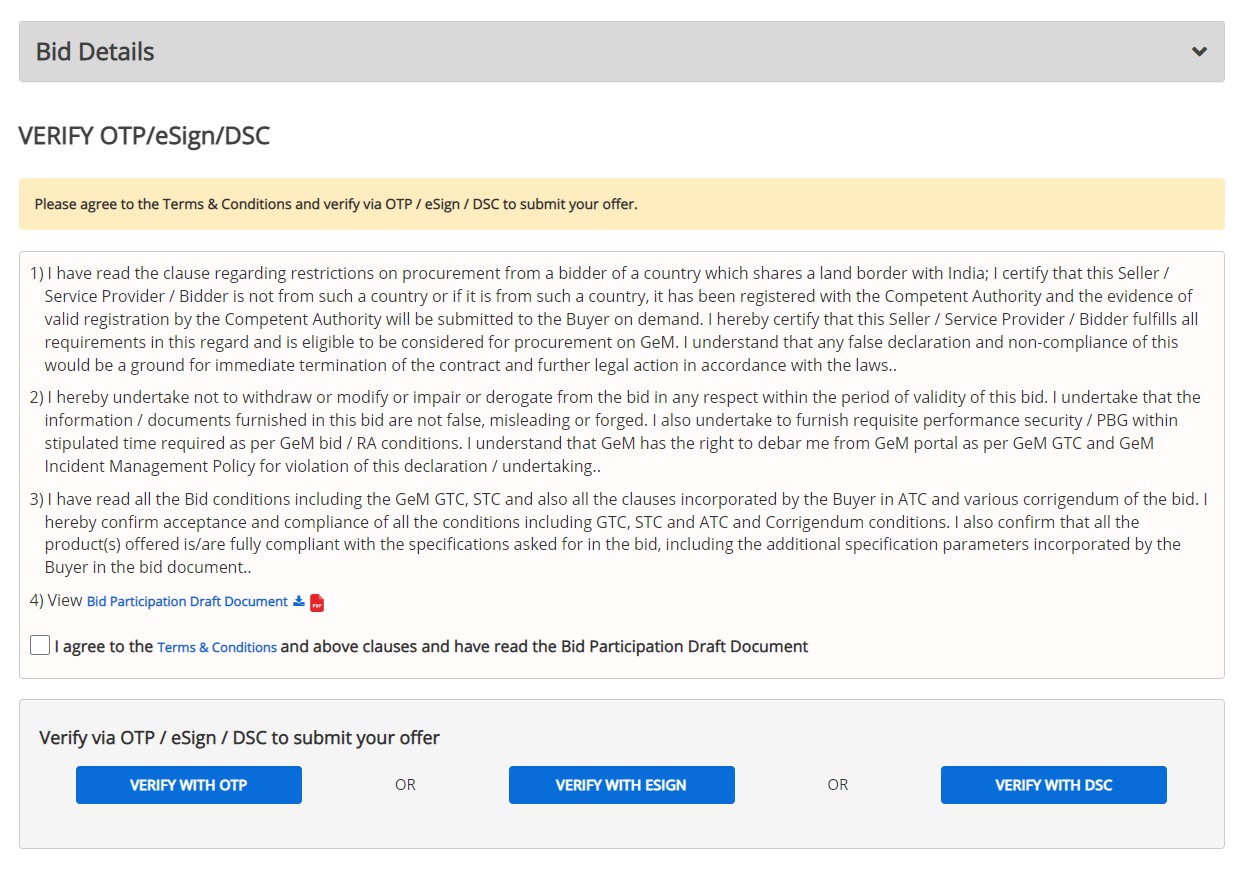
Task: Expand Bid Details using the chevron arrow
Action: [1199, 52]
